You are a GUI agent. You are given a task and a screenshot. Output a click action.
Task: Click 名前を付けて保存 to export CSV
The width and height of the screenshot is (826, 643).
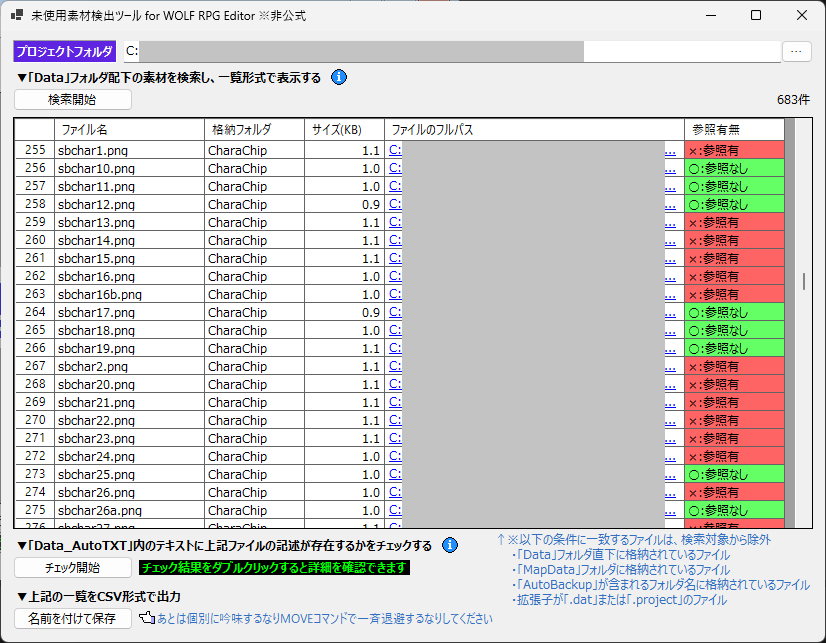tap(73, 618)
